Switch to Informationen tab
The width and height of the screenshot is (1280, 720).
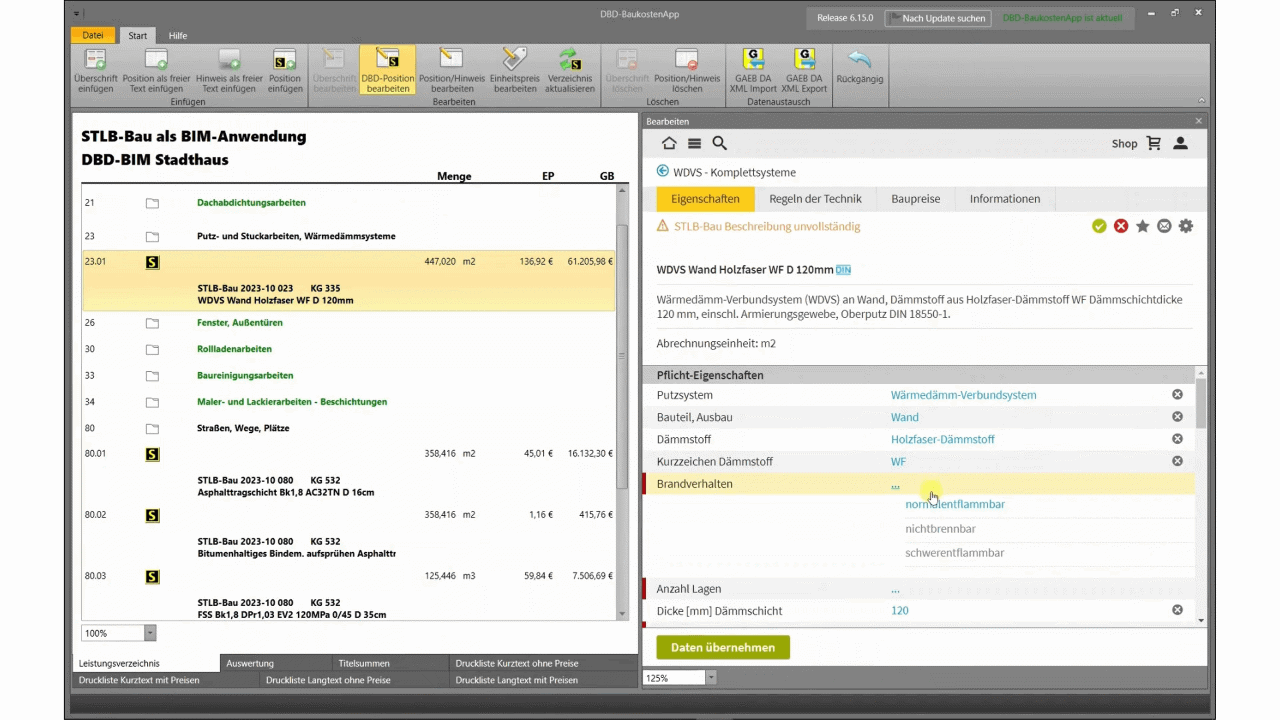tap(1005, 199)
